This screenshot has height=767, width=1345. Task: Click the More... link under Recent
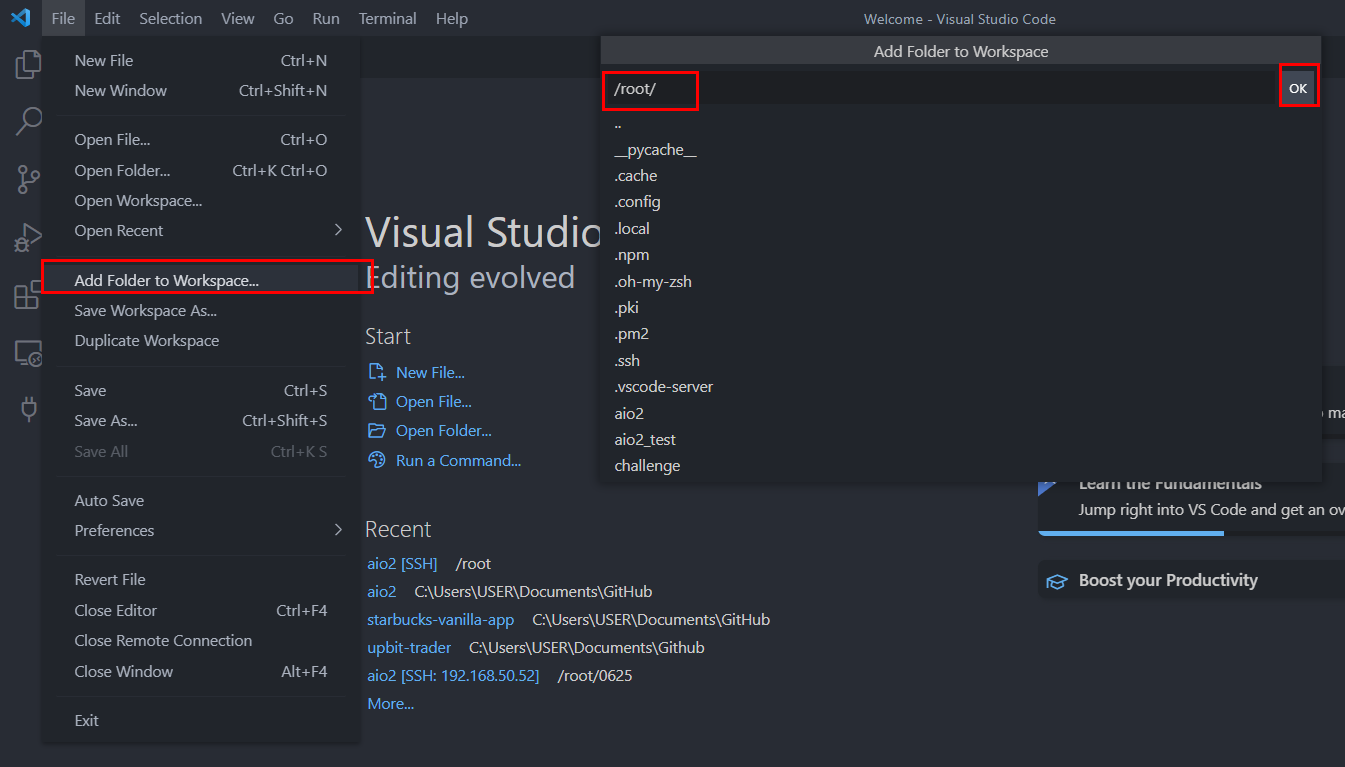coord(390,703)
